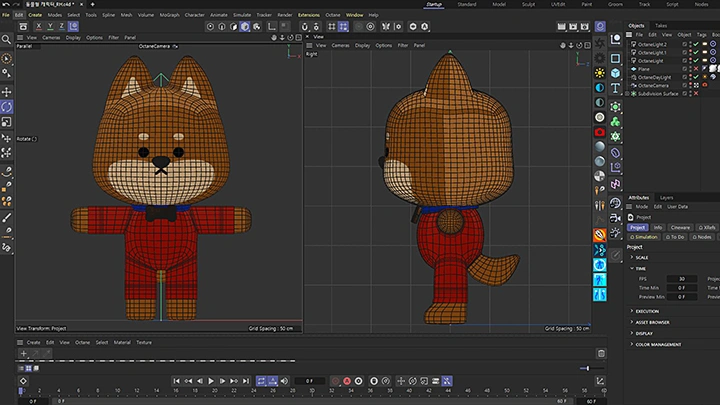This screenshot has width=720, height=405.
Task: Collapse the TIME section
Action: tap(632, 269)
